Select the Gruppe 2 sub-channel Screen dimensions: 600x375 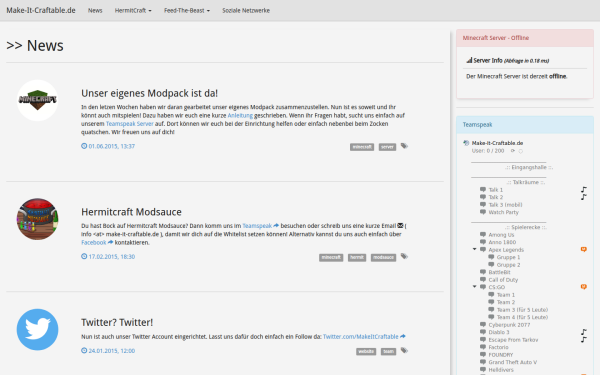508,265
